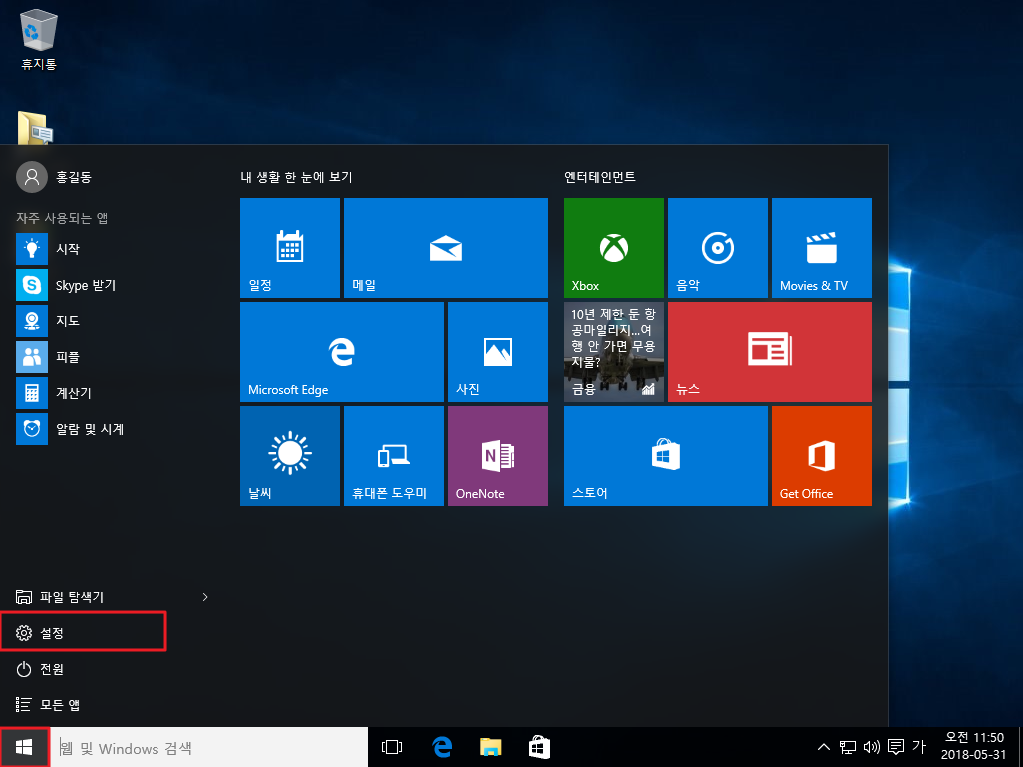Open the 일정 calendar tile
Viewport: 1023px width, 767px height.
click(x=290, y=248)
